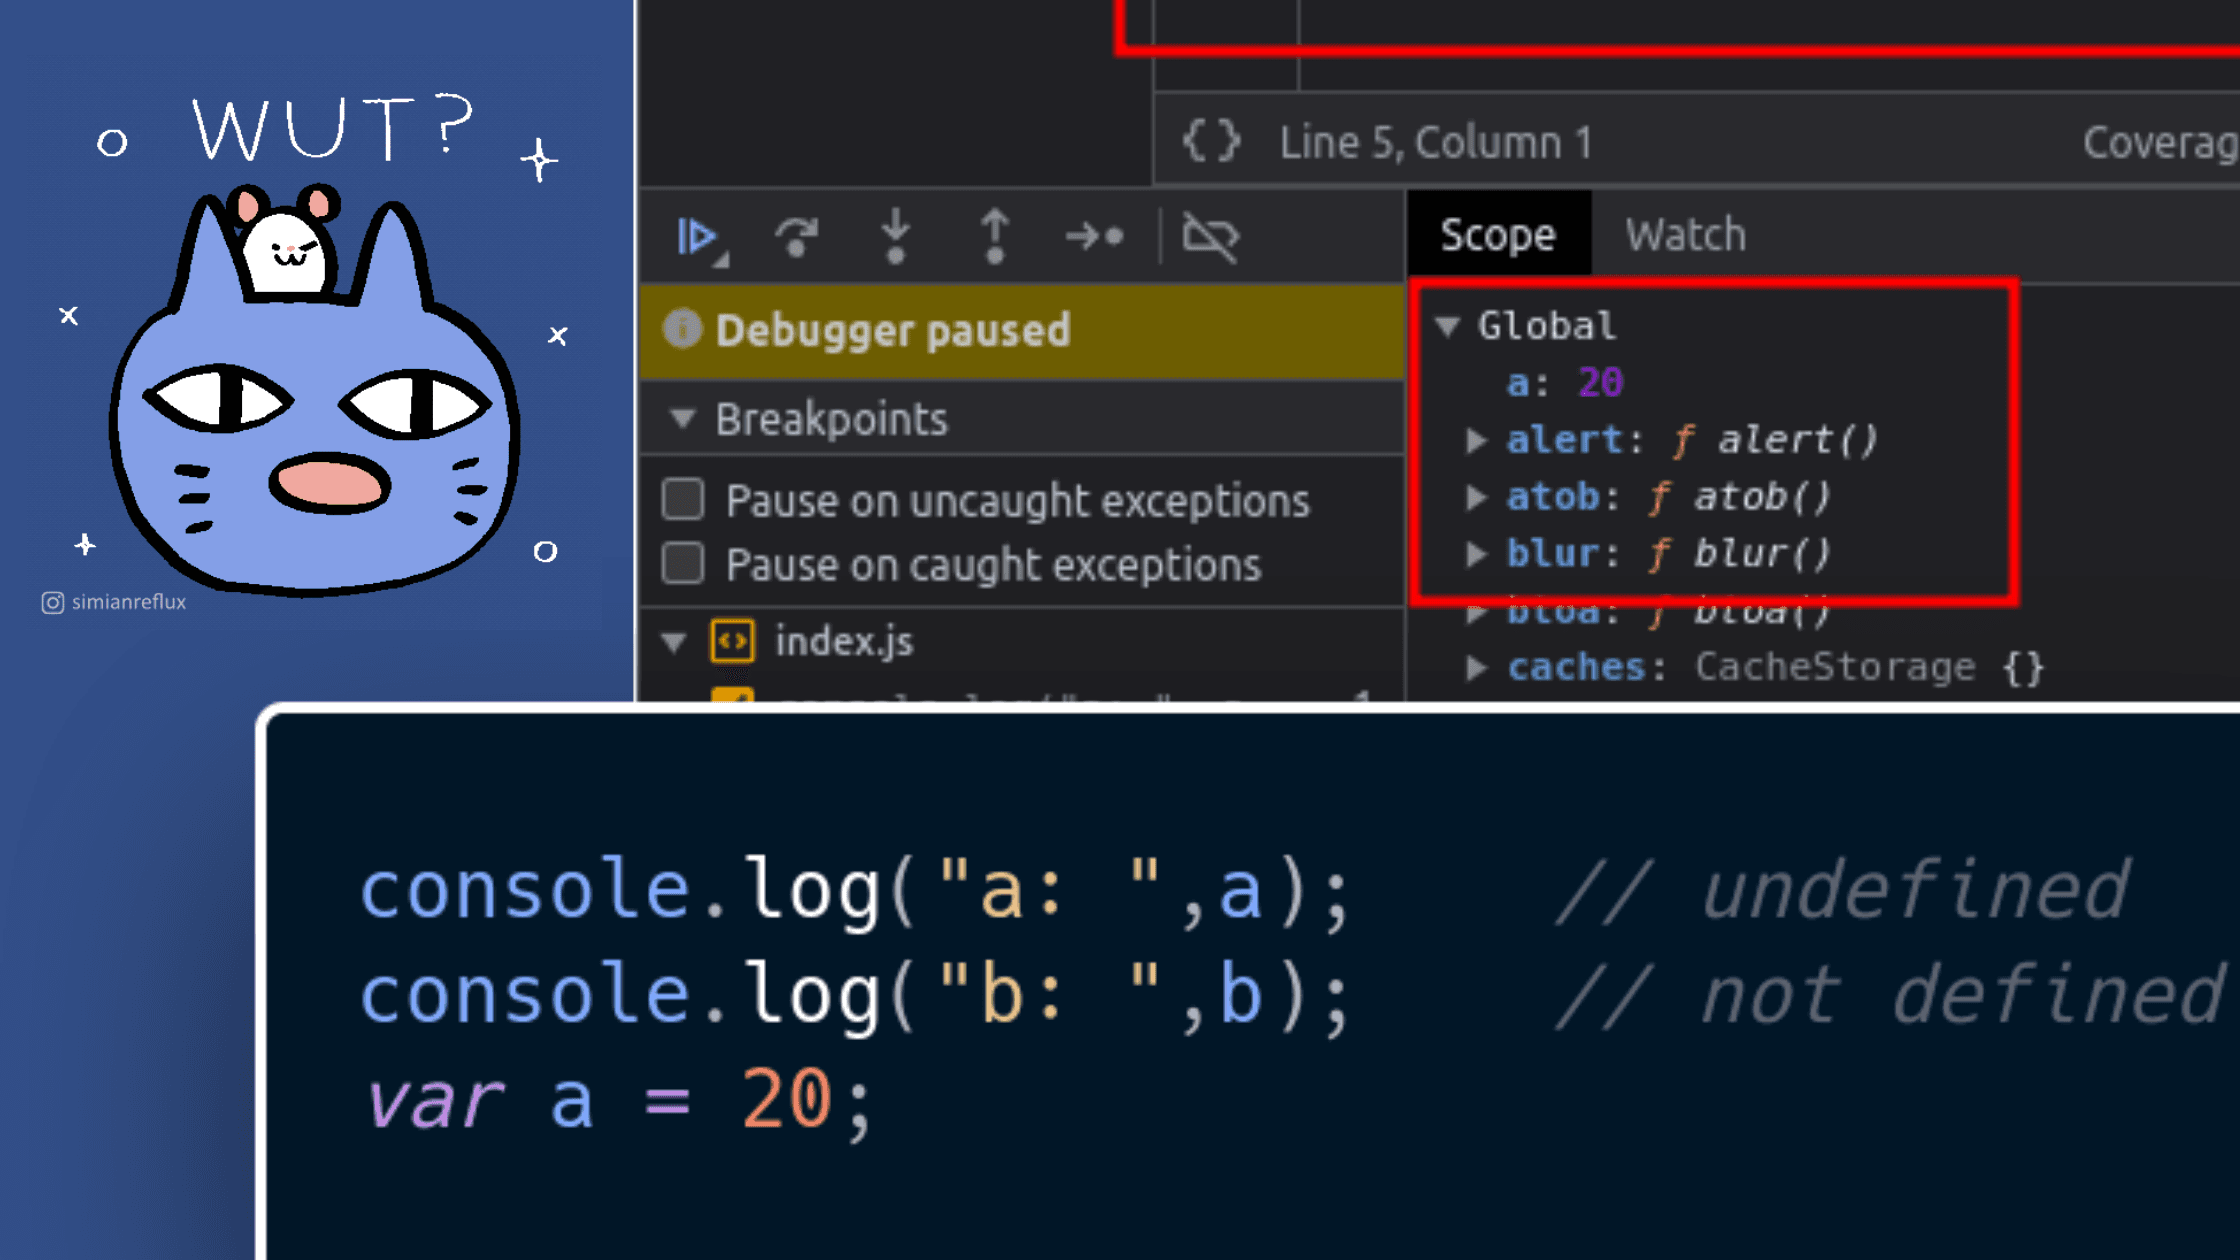Expand the alert function entry

coord(1476,440)
